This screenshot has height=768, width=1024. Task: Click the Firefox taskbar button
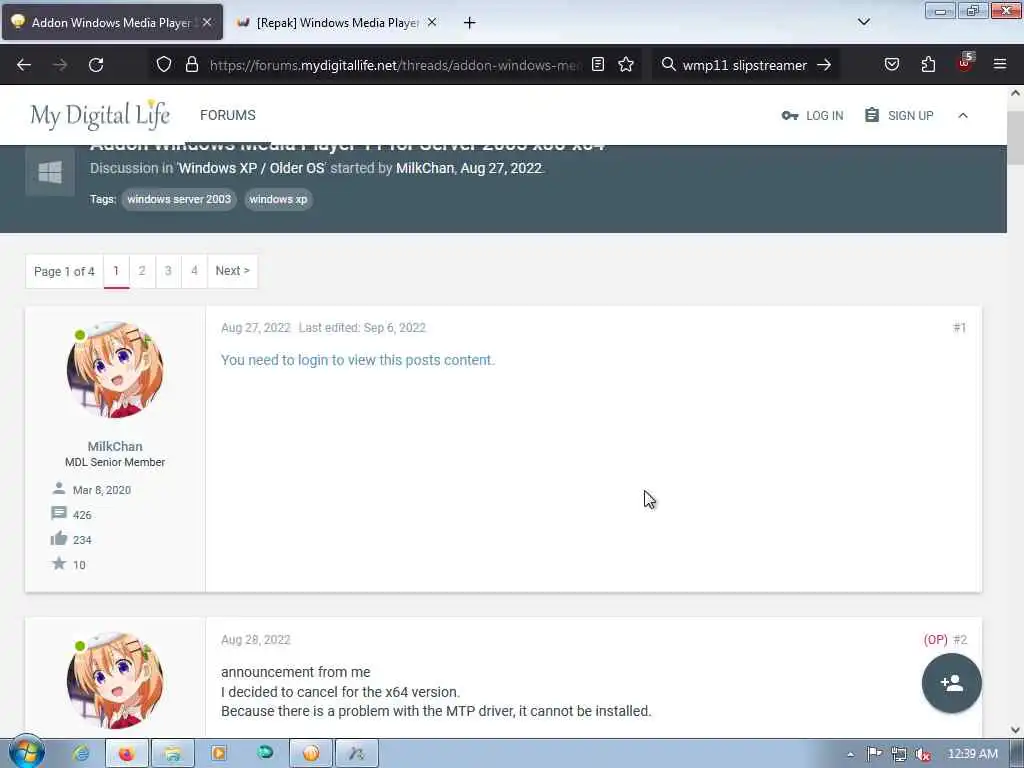tap(127, 754)
